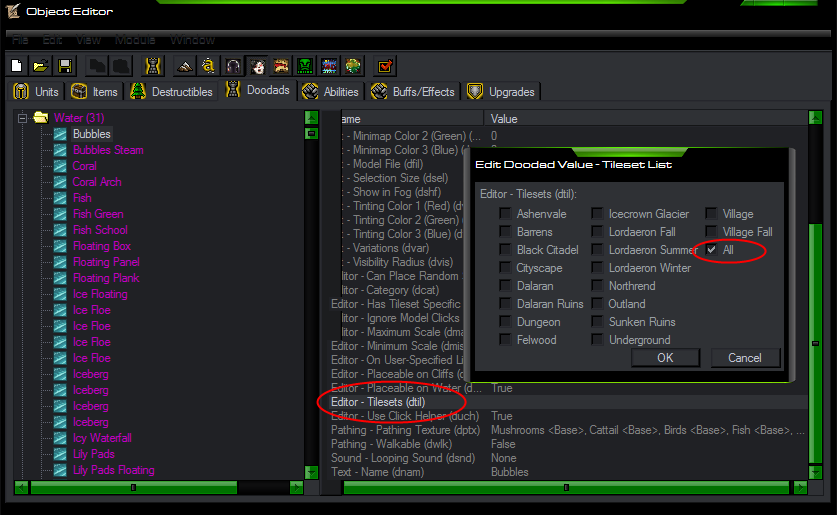
Task: Switch to the Upgrades tab
Action: coord(502,92)
